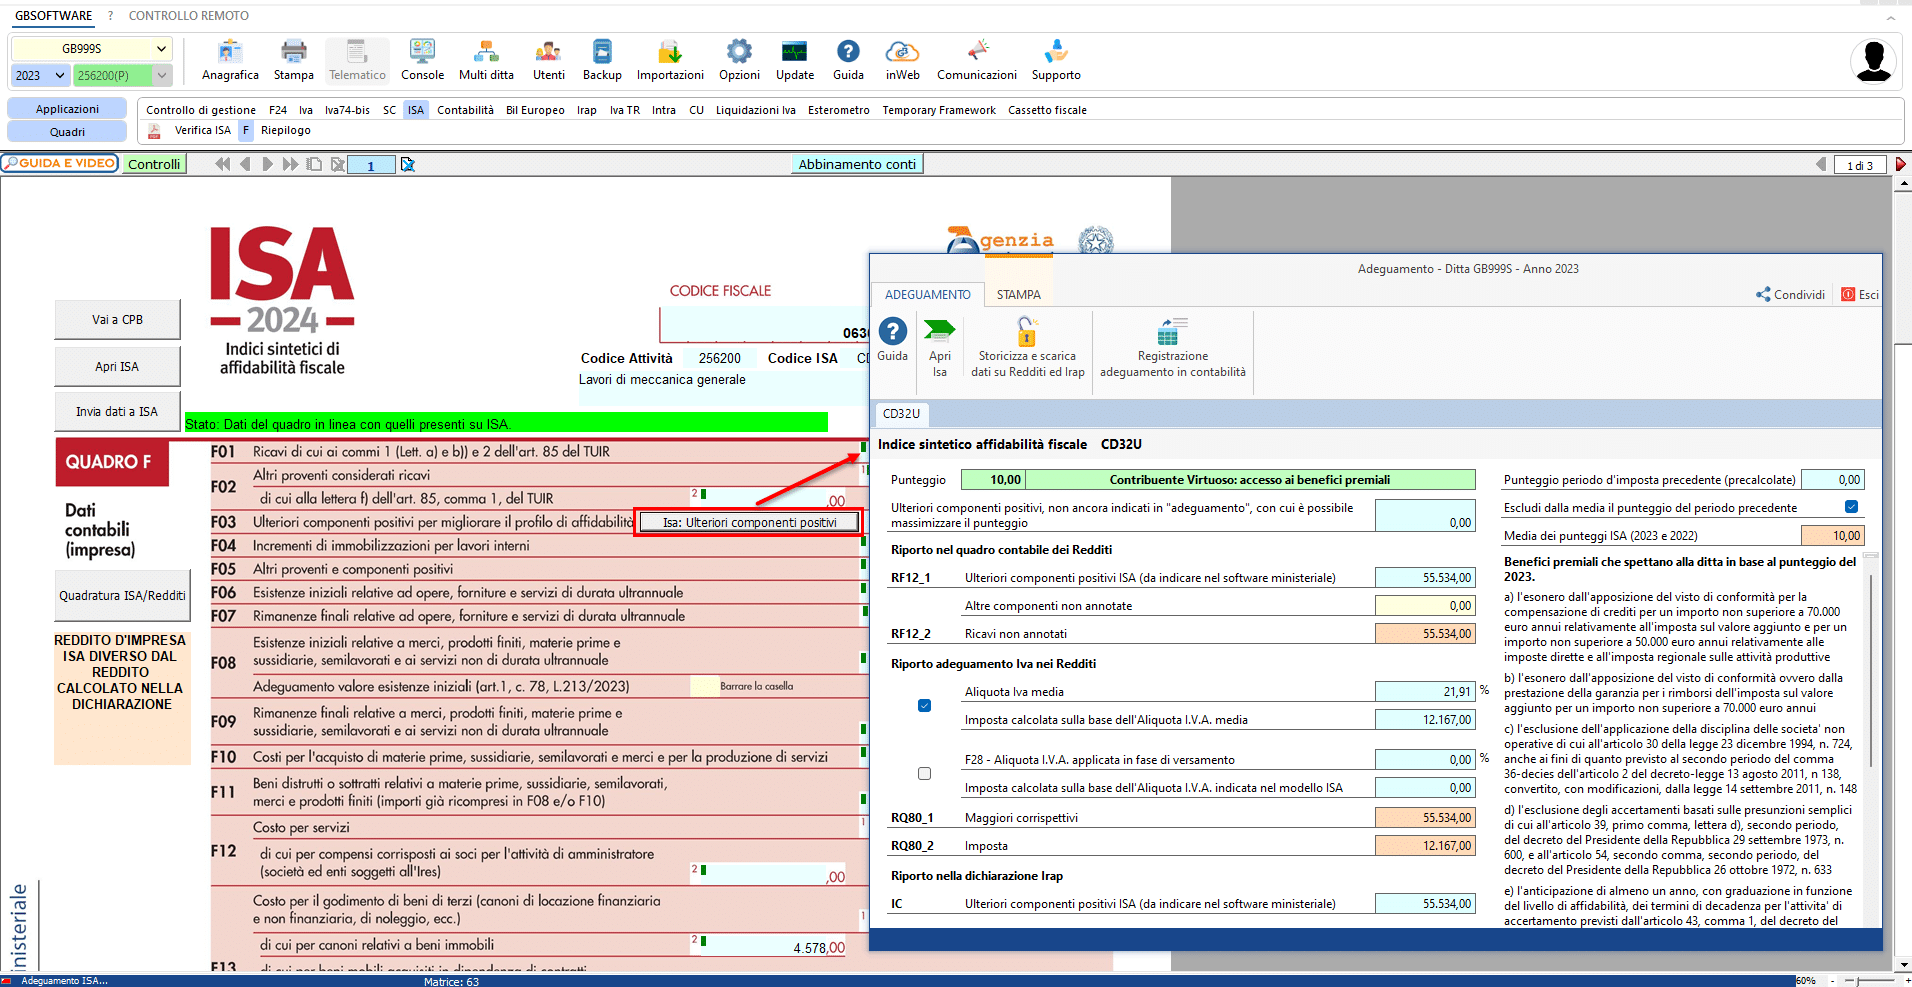1912x987 pixels.
Task: Switch to the STAMPA tab
Action: (x=1018, y=295)
